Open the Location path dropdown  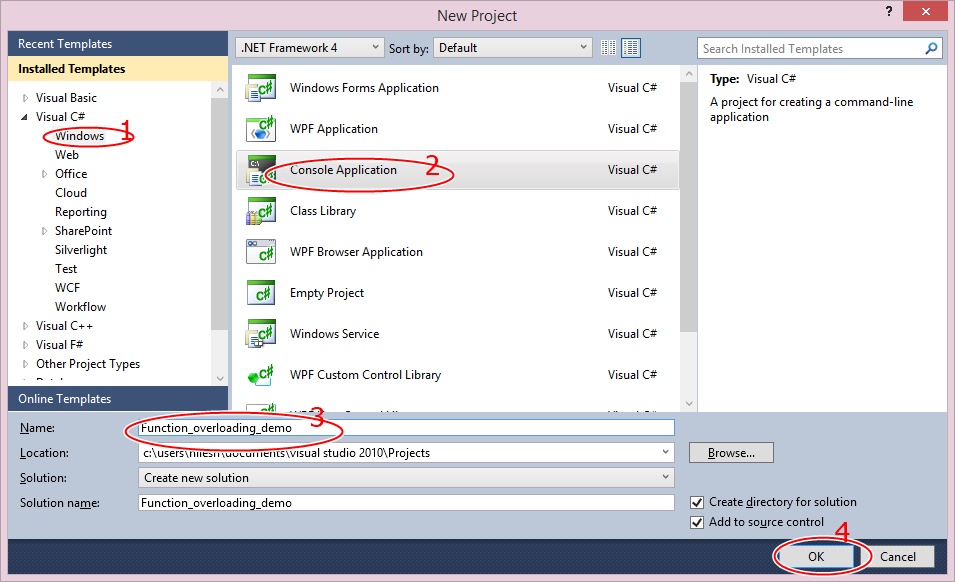(665, 452)
